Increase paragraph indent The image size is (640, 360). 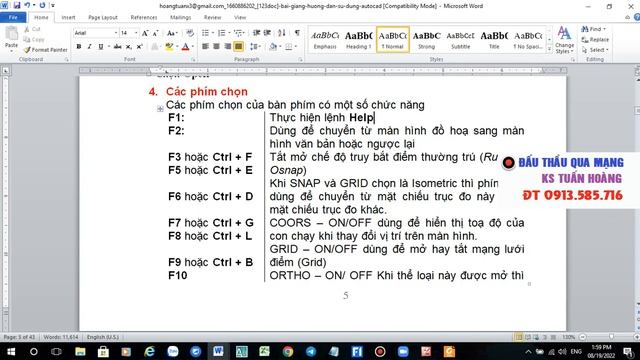[267, 33]
